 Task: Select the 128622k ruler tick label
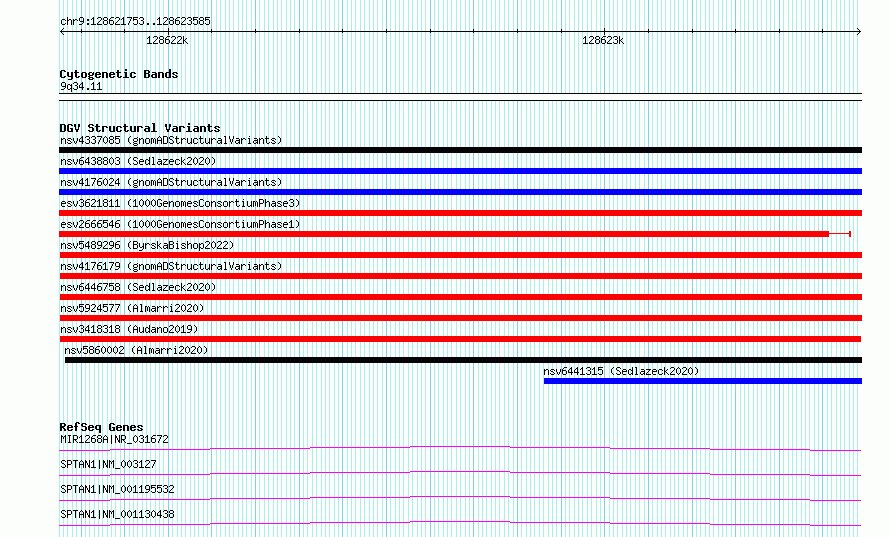[167, 40]
